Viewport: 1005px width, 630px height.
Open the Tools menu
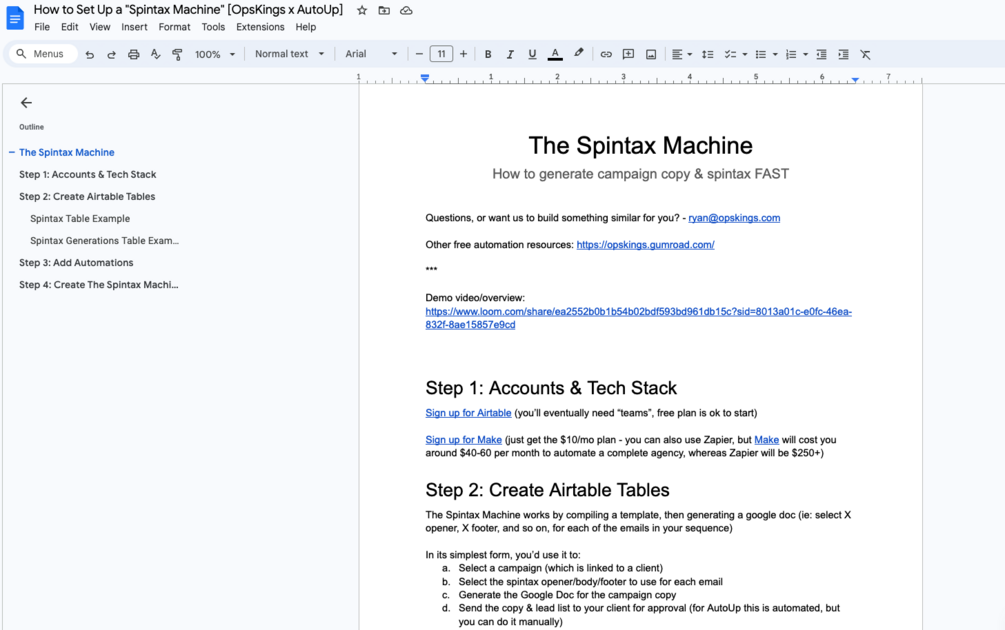tap(213, 27)
